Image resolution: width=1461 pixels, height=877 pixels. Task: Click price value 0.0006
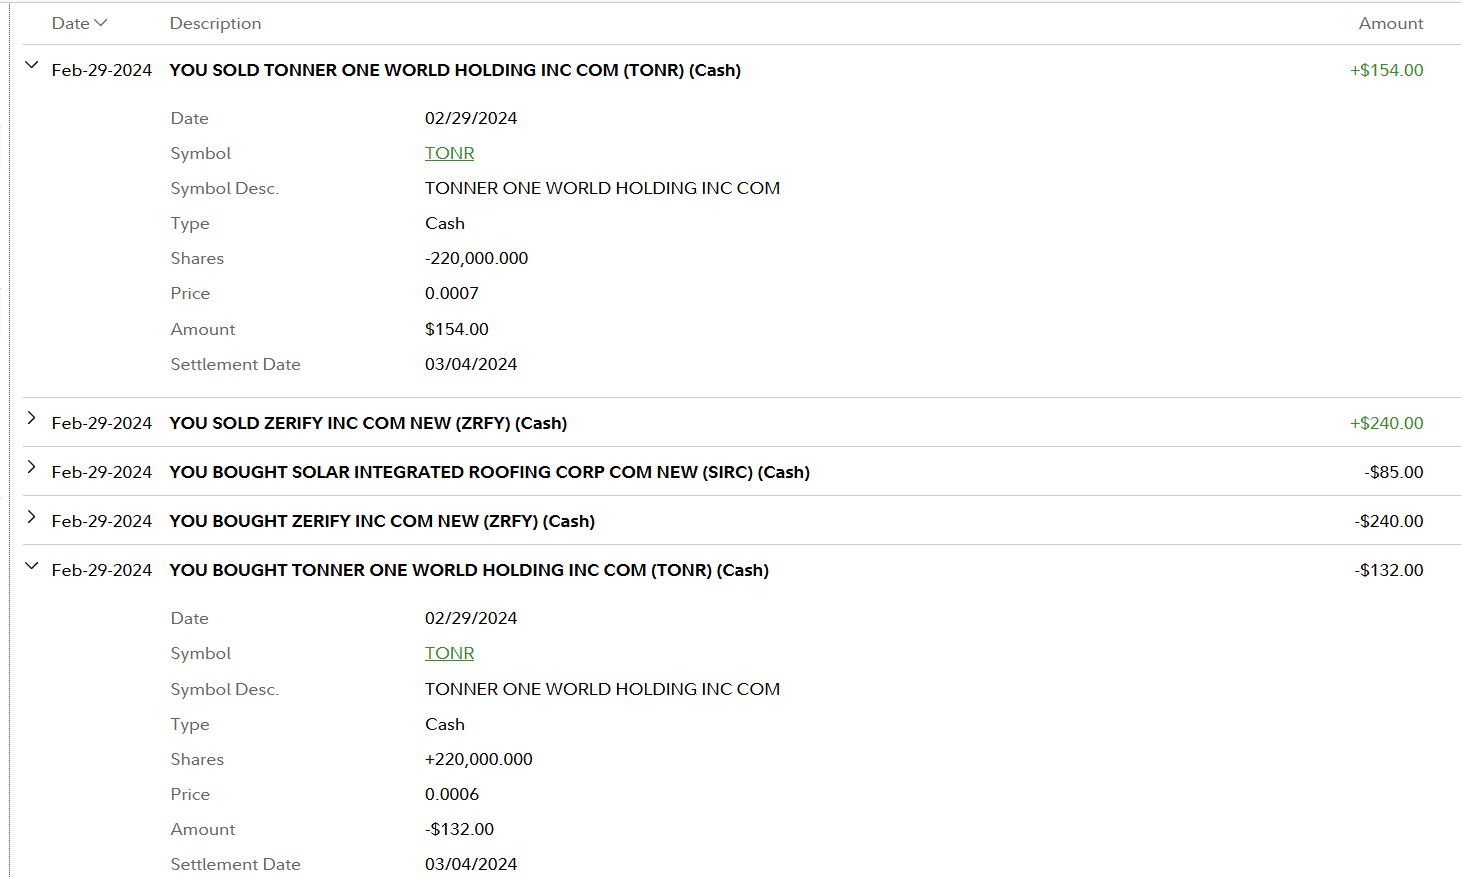(x=452, y=794)
